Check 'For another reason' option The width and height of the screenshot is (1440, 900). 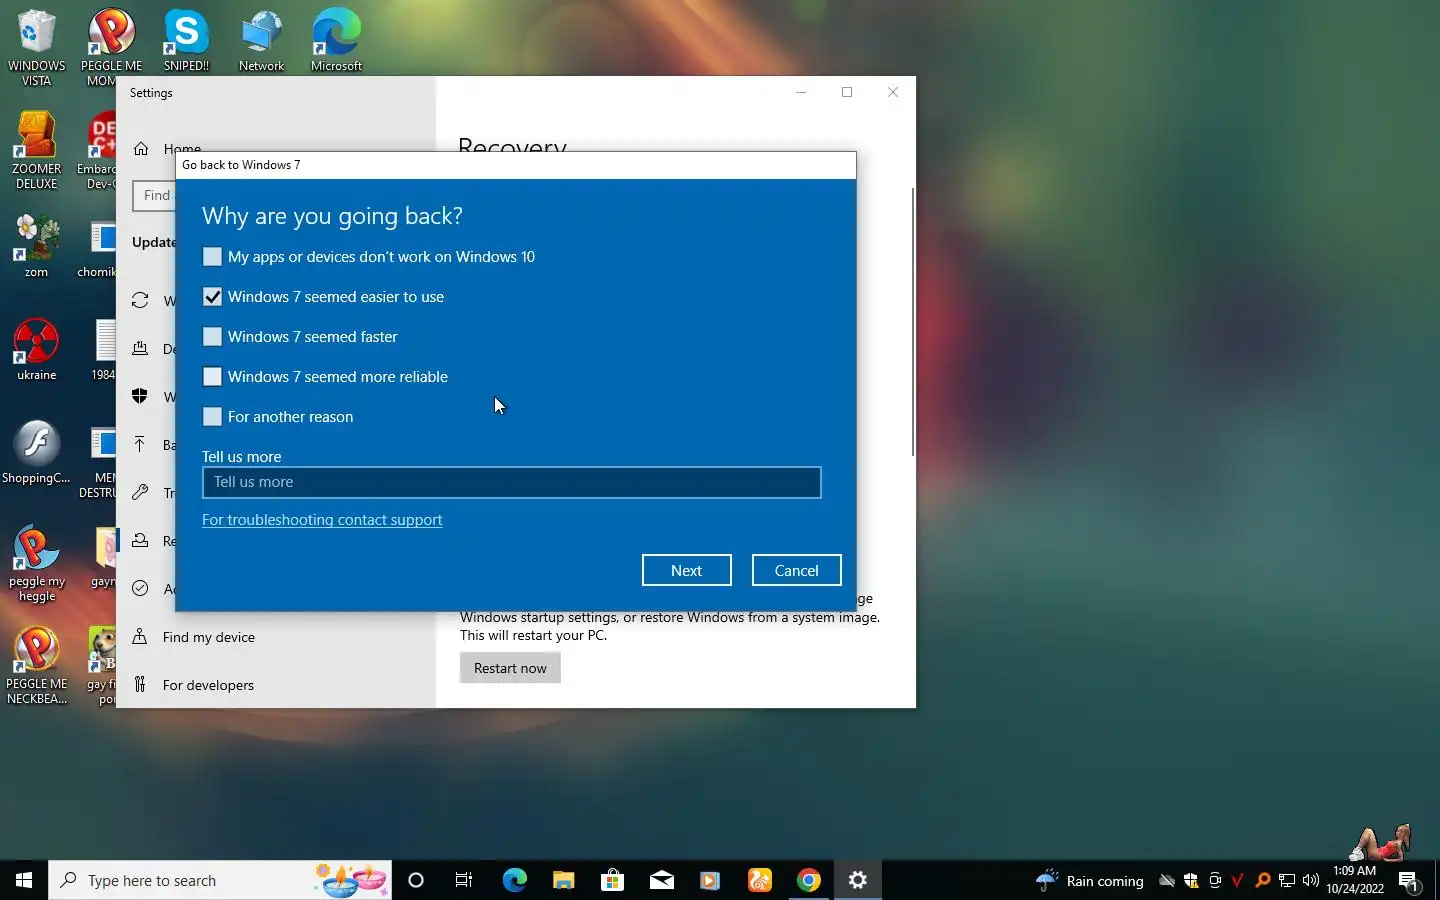click(x=212, y=417)
